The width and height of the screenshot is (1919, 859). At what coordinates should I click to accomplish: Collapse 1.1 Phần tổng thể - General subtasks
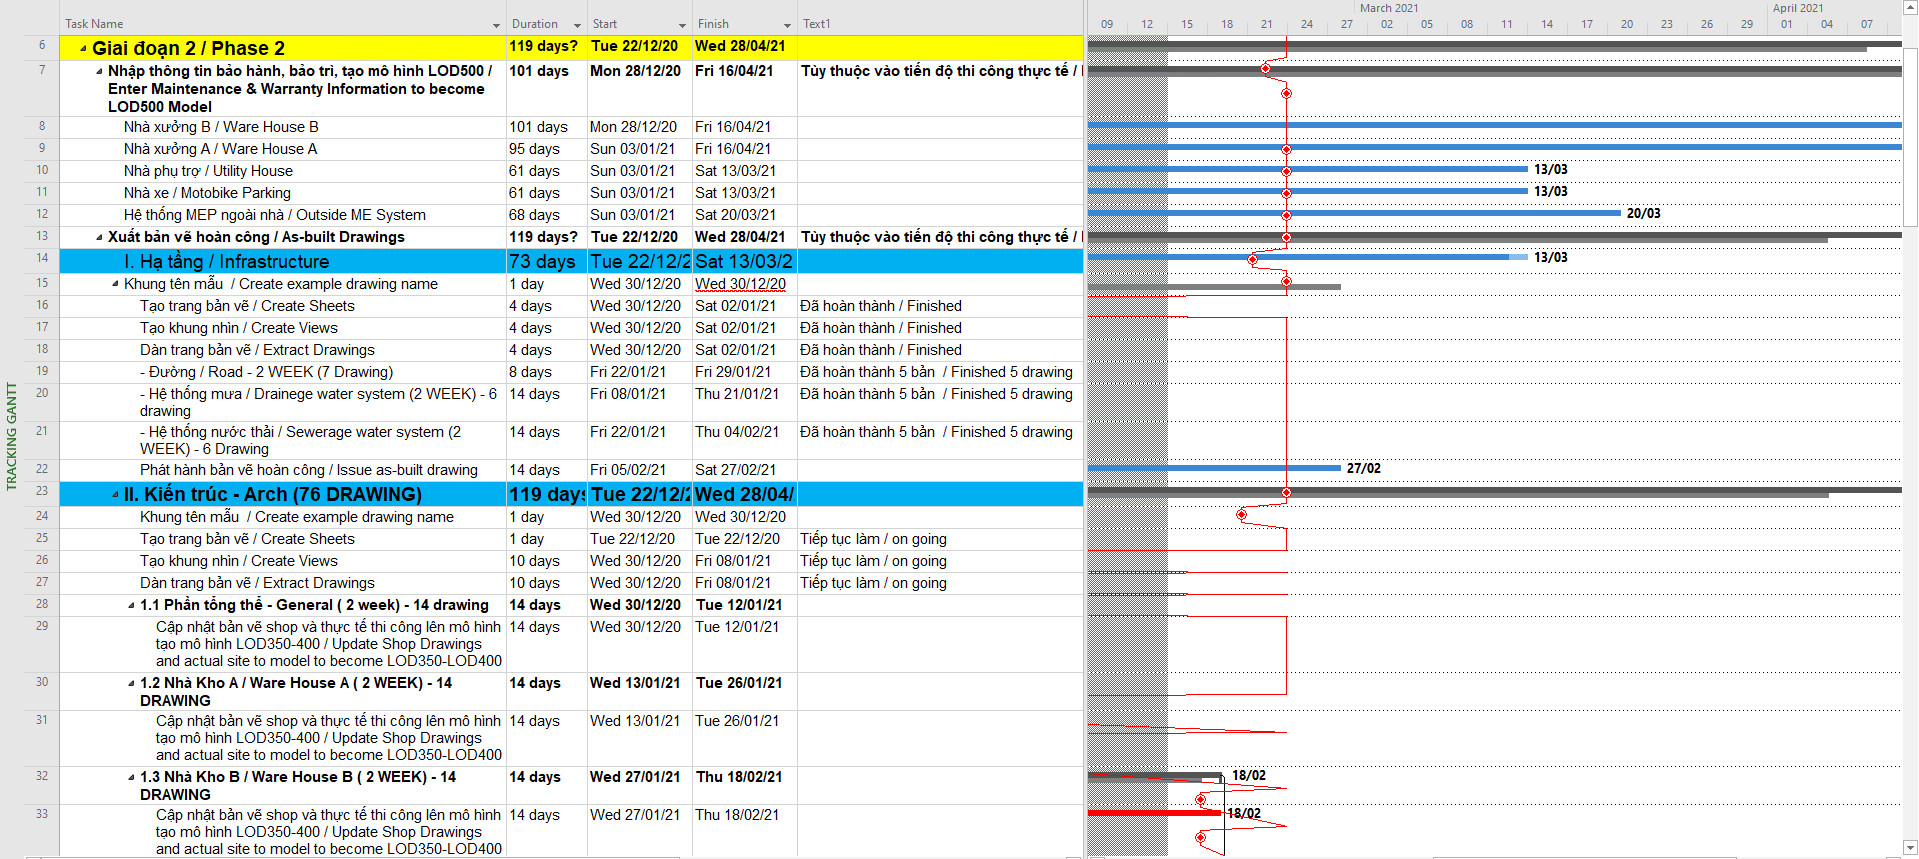click(x=131, y=606)
